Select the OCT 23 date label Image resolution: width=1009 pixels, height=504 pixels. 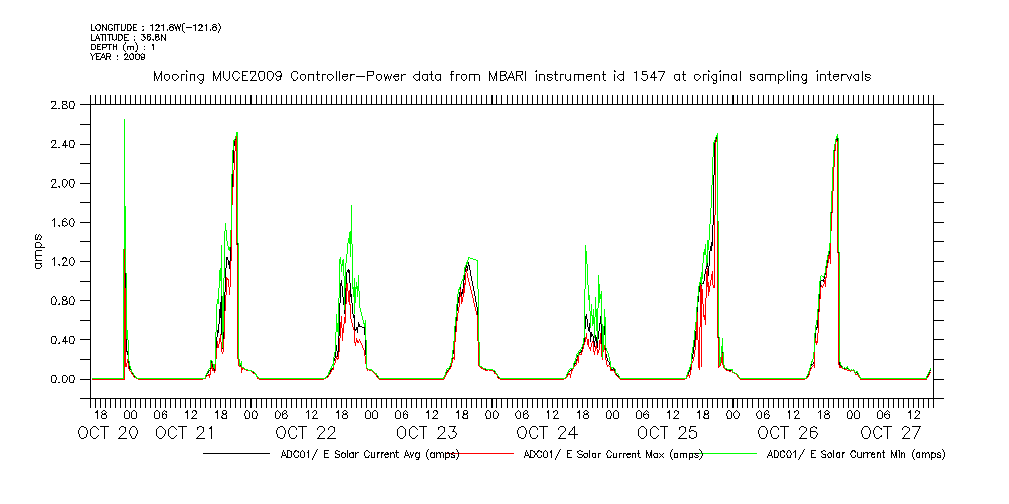[x=426, y=433]
